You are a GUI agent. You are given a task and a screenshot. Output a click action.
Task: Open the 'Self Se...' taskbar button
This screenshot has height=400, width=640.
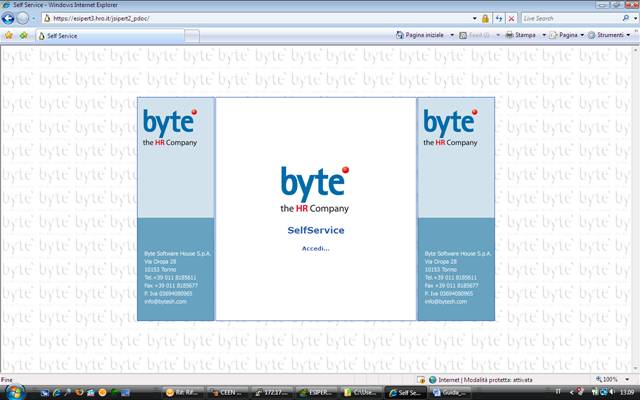(405, 393)
